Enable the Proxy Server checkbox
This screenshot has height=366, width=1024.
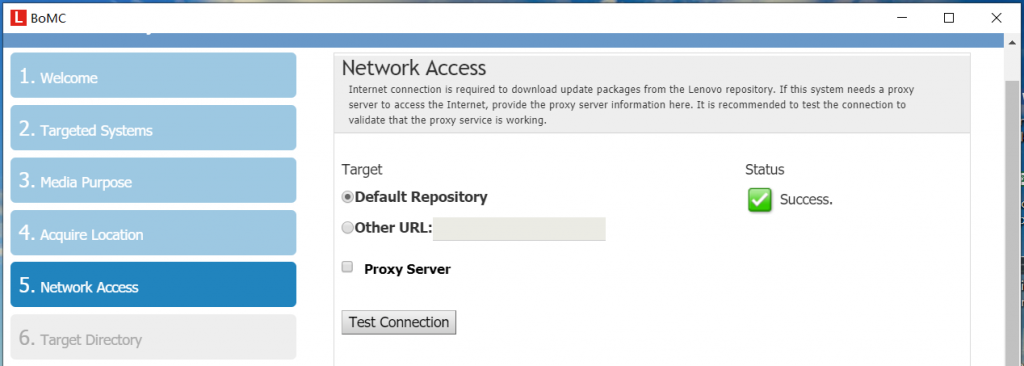pos(347,267)
